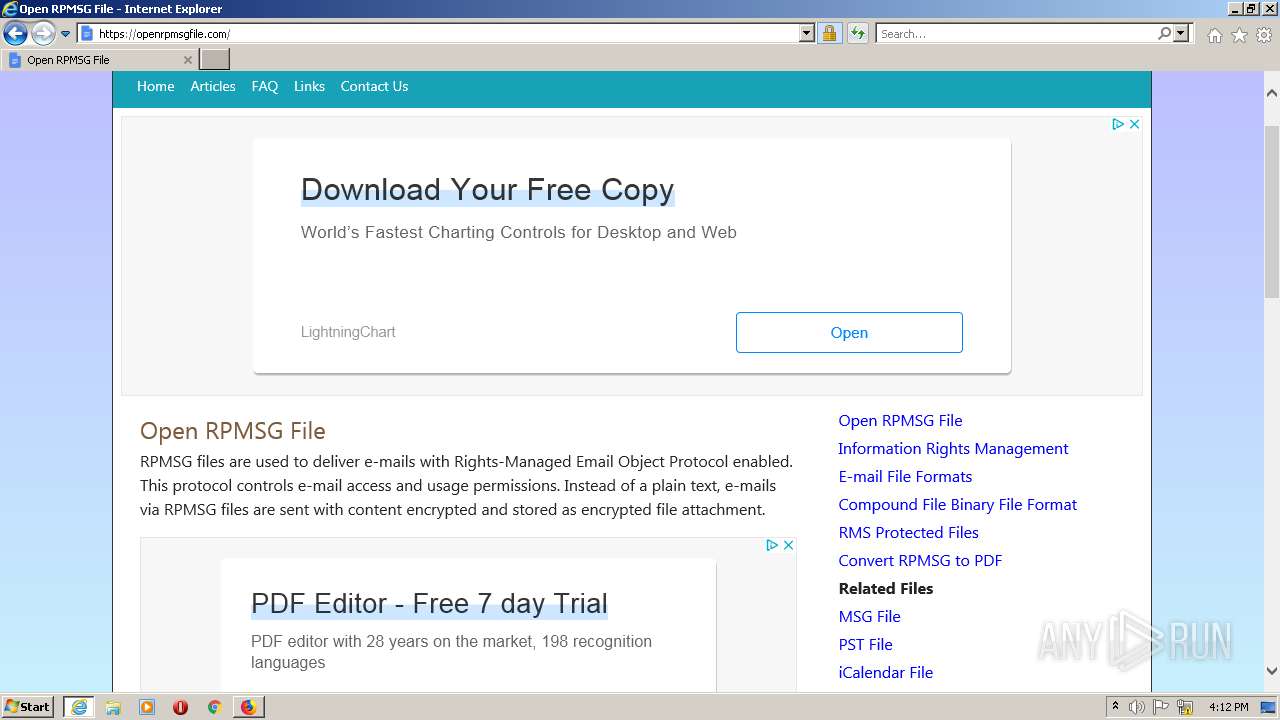Open the recent pages dropdown arrow
The width and height of the screenshot is (1280, 720).
[65, 34]
